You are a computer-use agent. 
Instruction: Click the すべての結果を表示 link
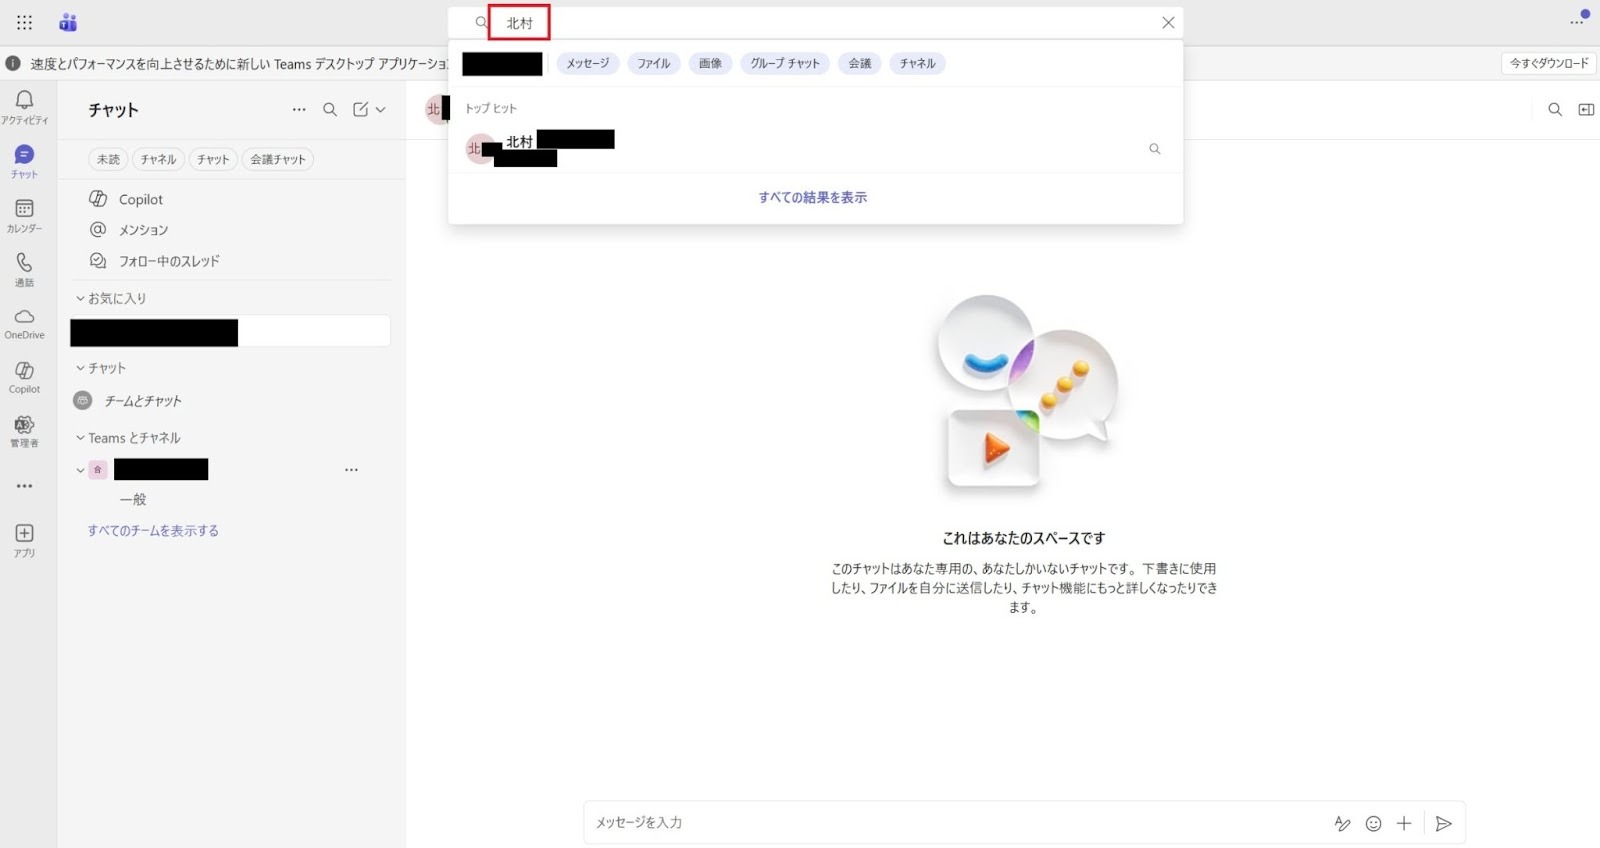click(x=812, y=197)
